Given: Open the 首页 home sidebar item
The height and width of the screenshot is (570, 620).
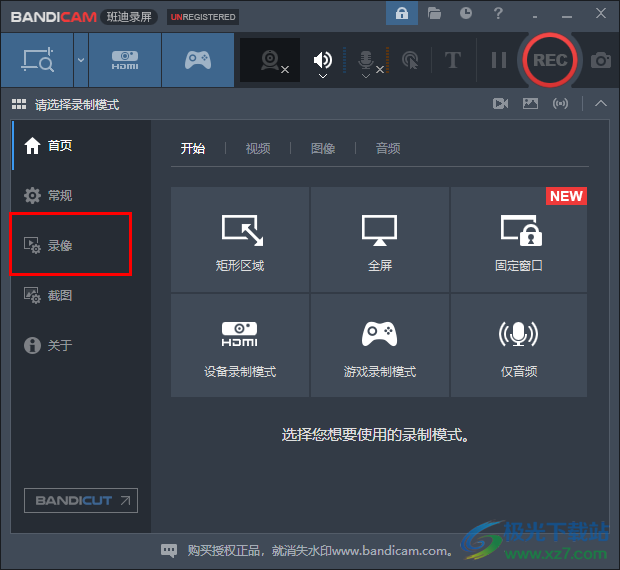Looking at the screenshot, I should 81,145.
